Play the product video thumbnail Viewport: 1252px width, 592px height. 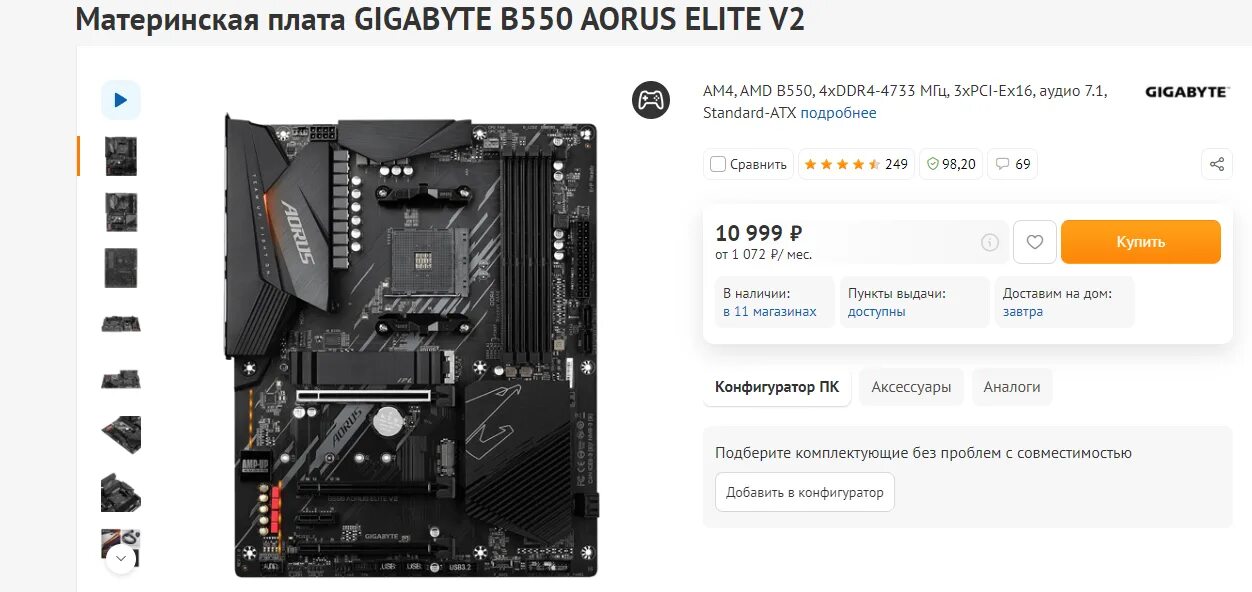(121, 100)
